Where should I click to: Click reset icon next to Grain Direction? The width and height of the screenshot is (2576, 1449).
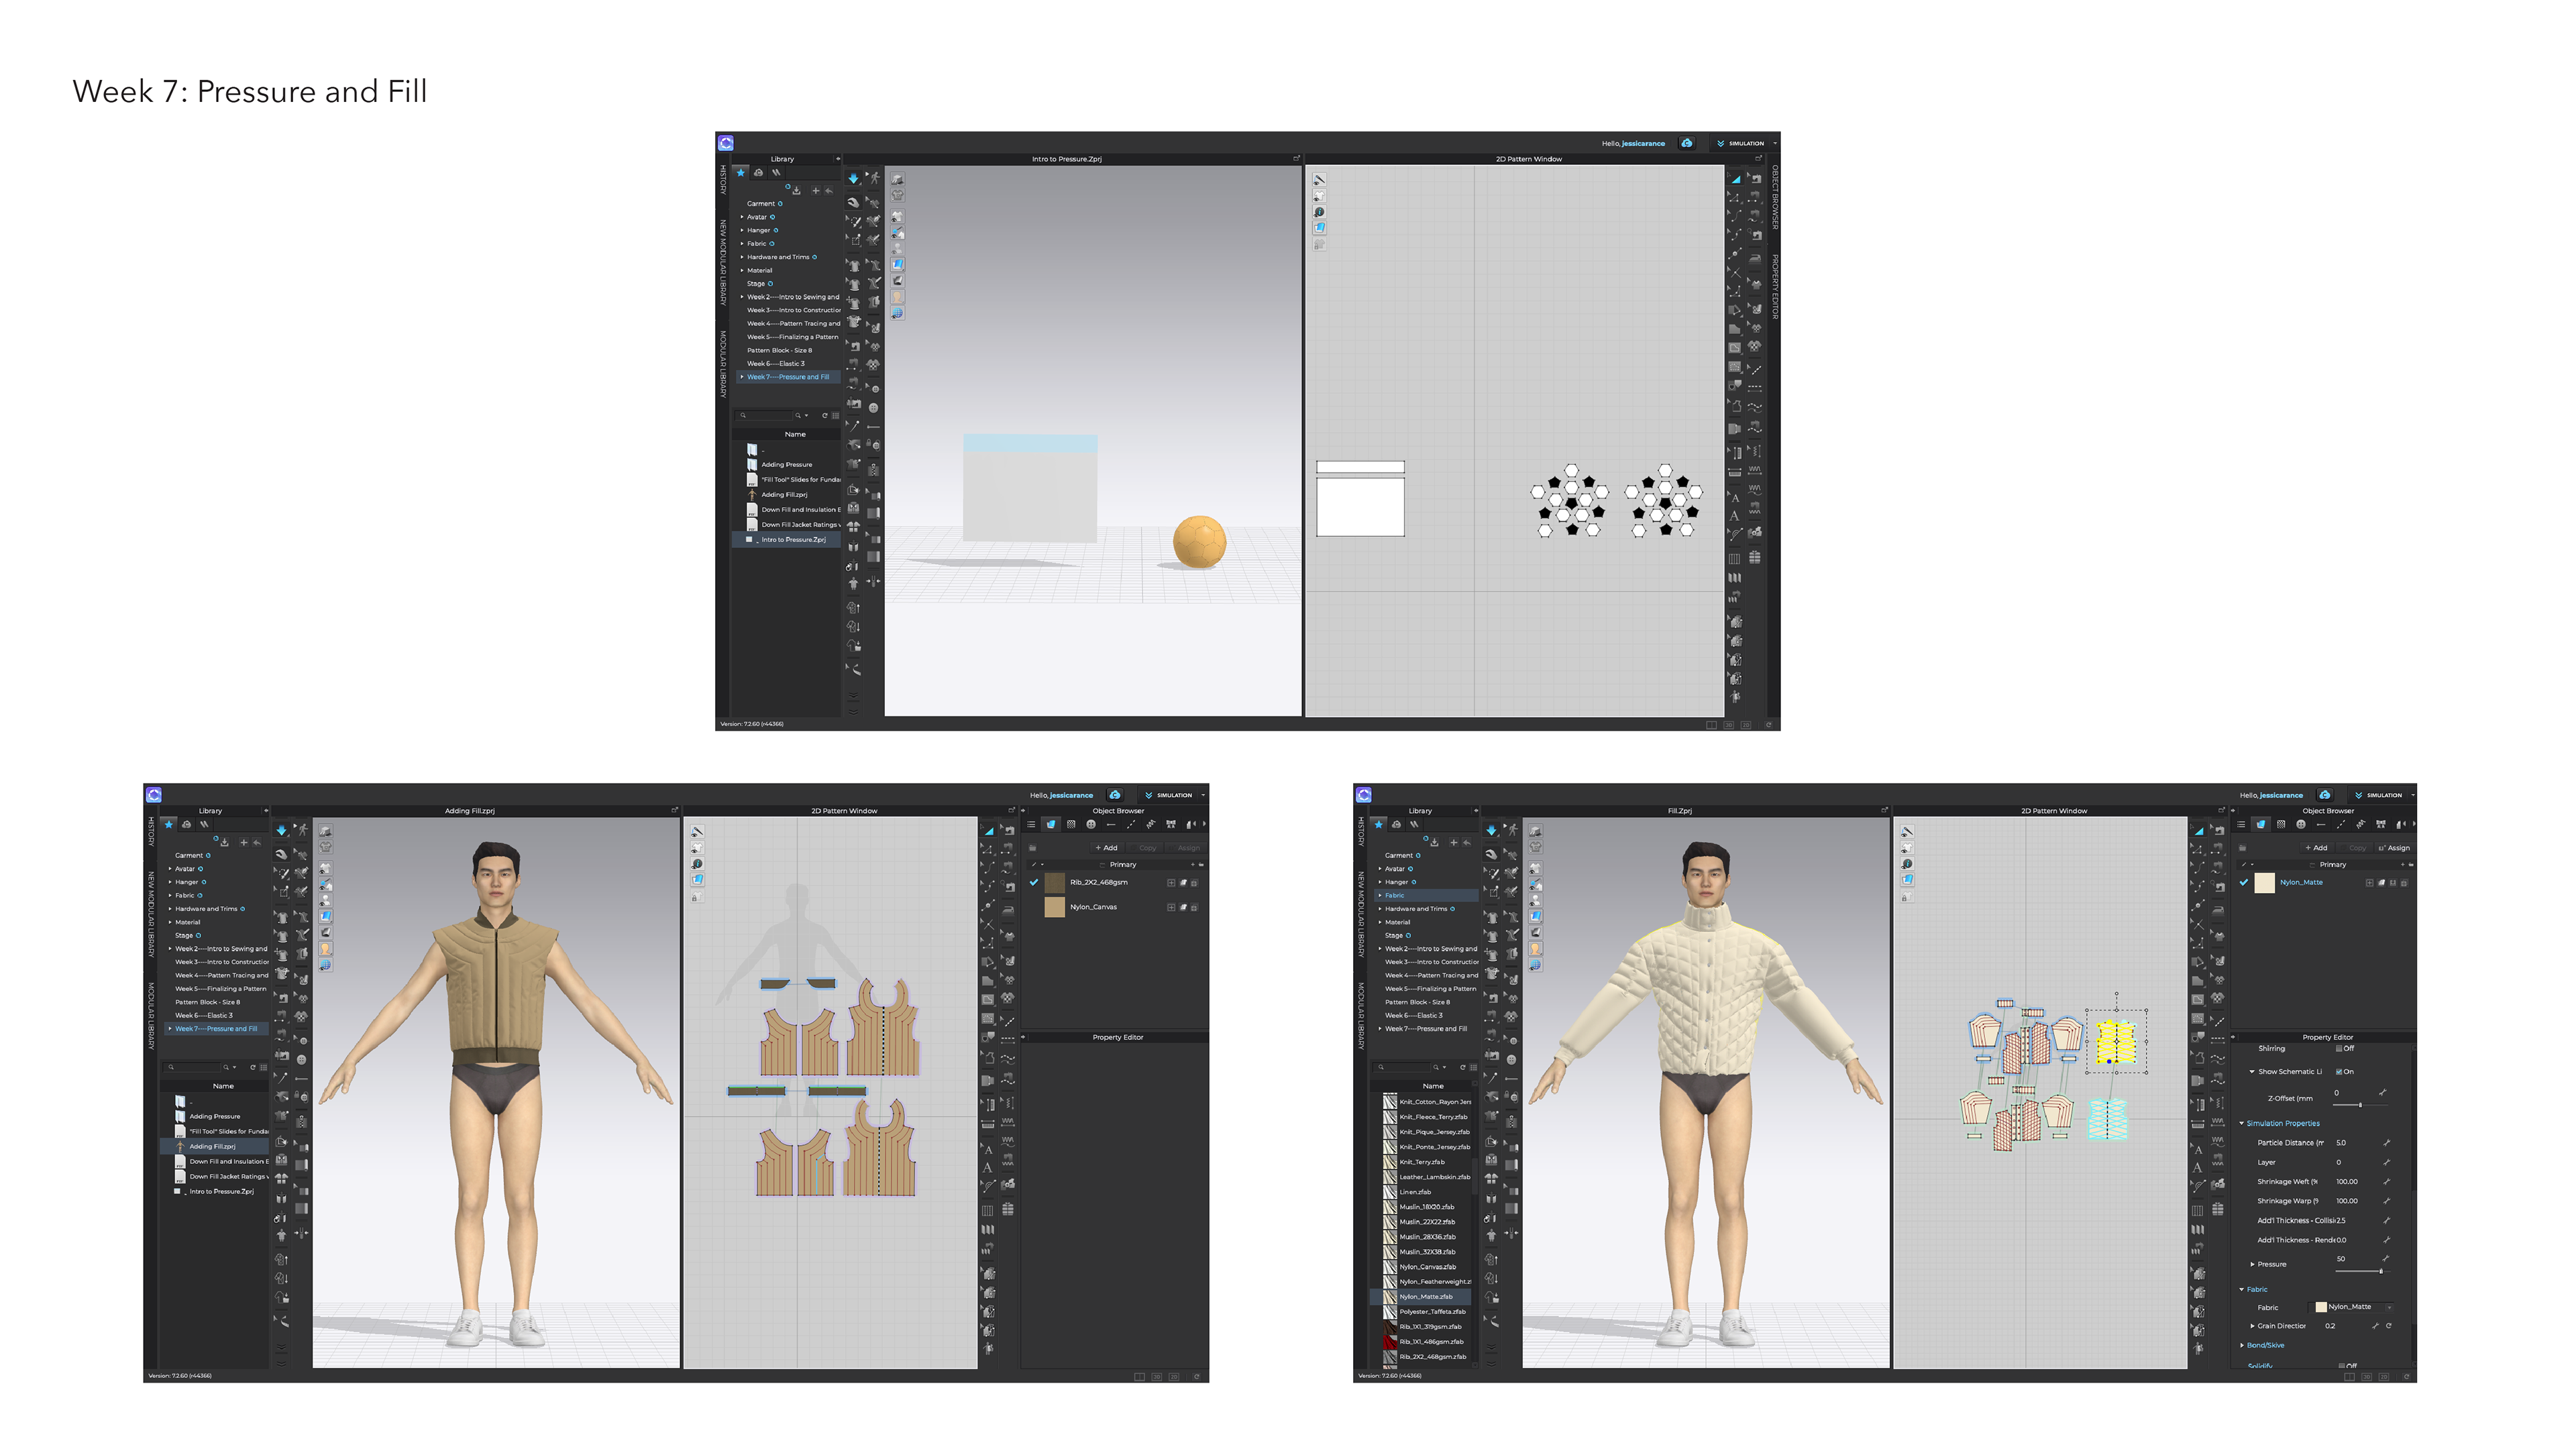tap(2389, 1326)
